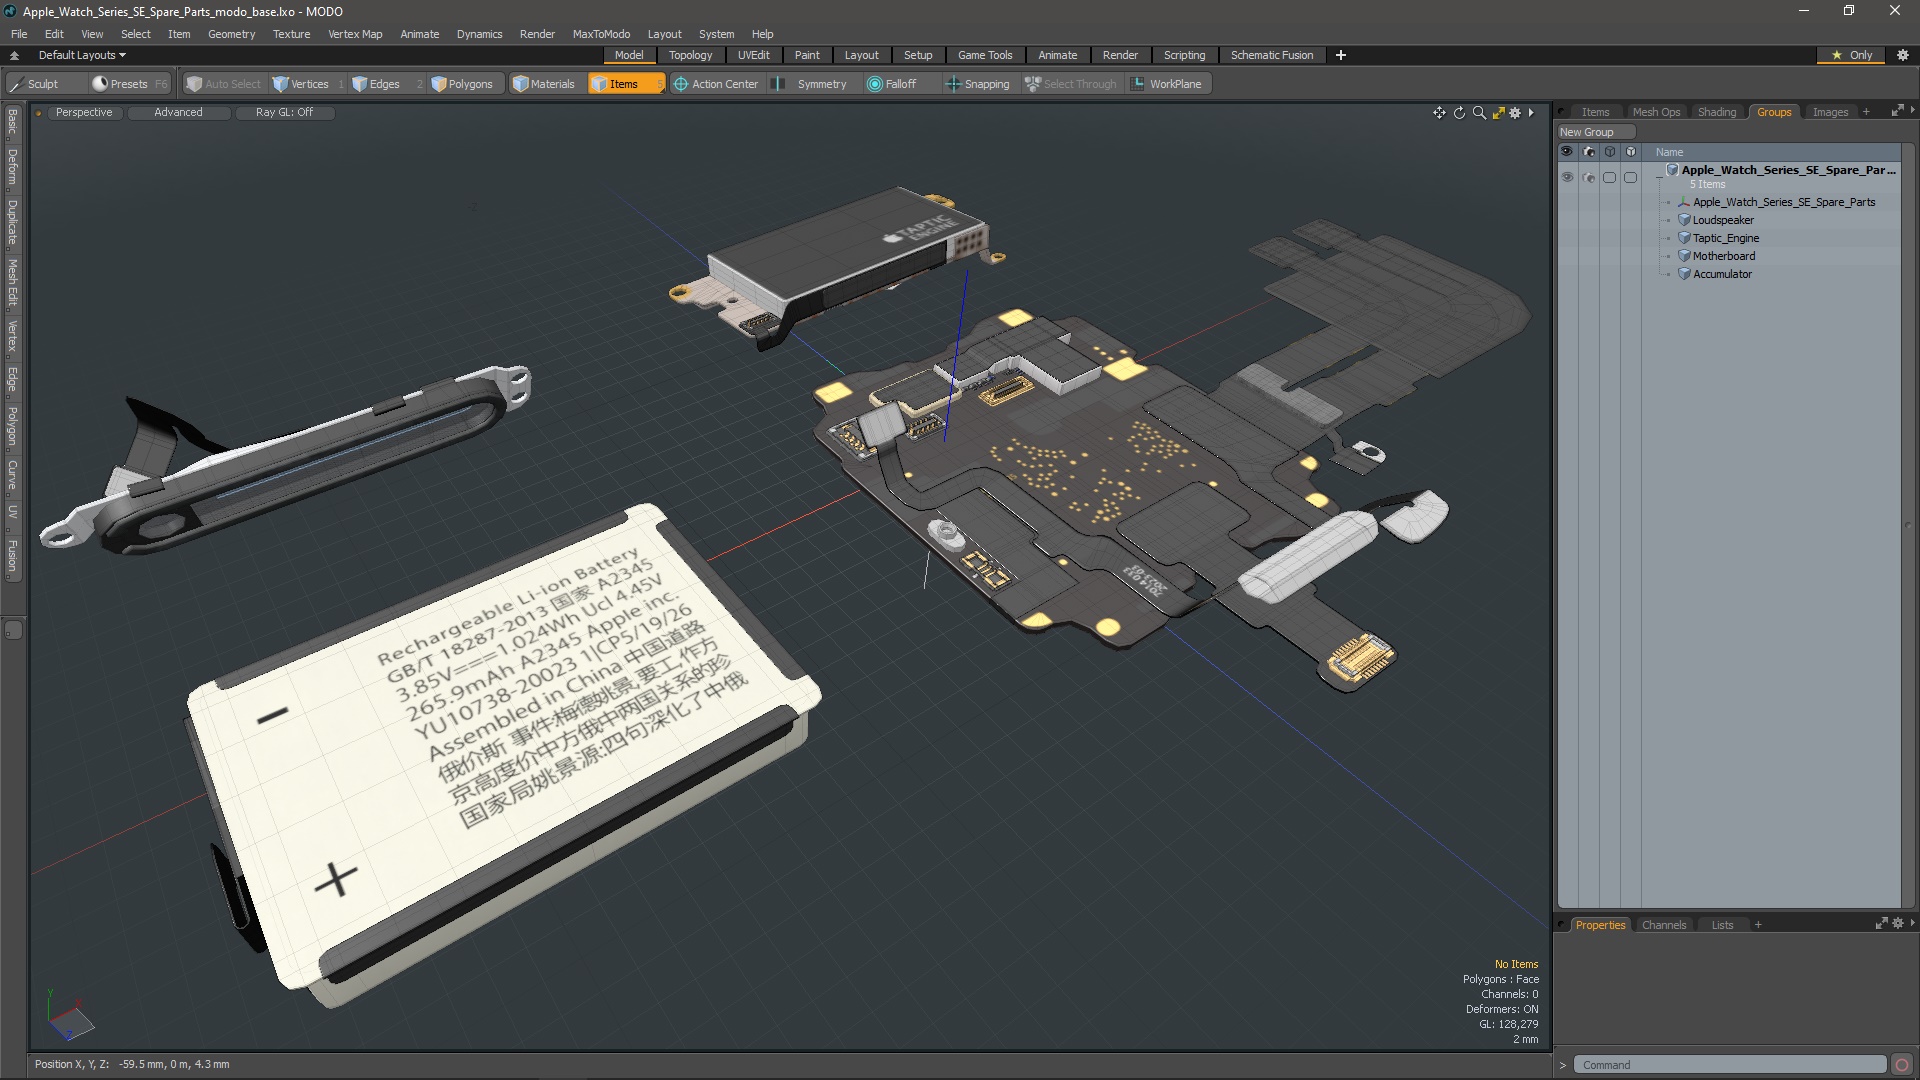The width and height of the screenshot is (1920, 1080).
Task: Open the Presets browser
Action: 129,84
